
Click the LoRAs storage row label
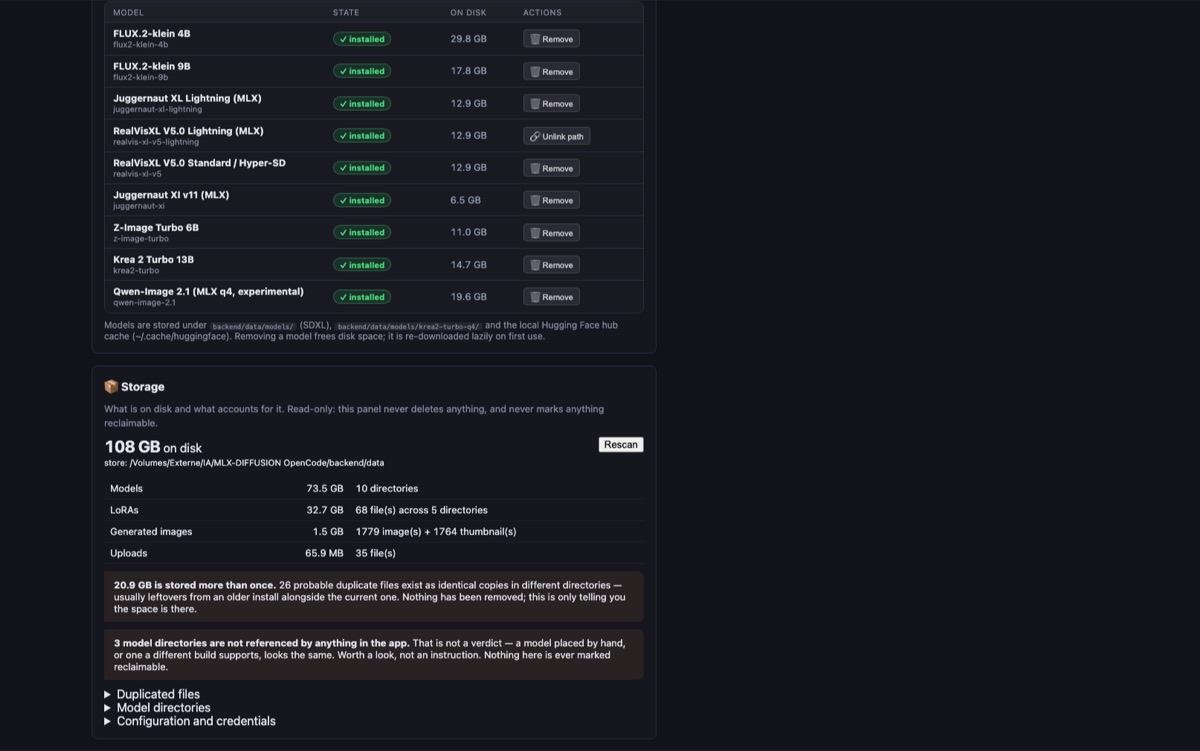124,510
